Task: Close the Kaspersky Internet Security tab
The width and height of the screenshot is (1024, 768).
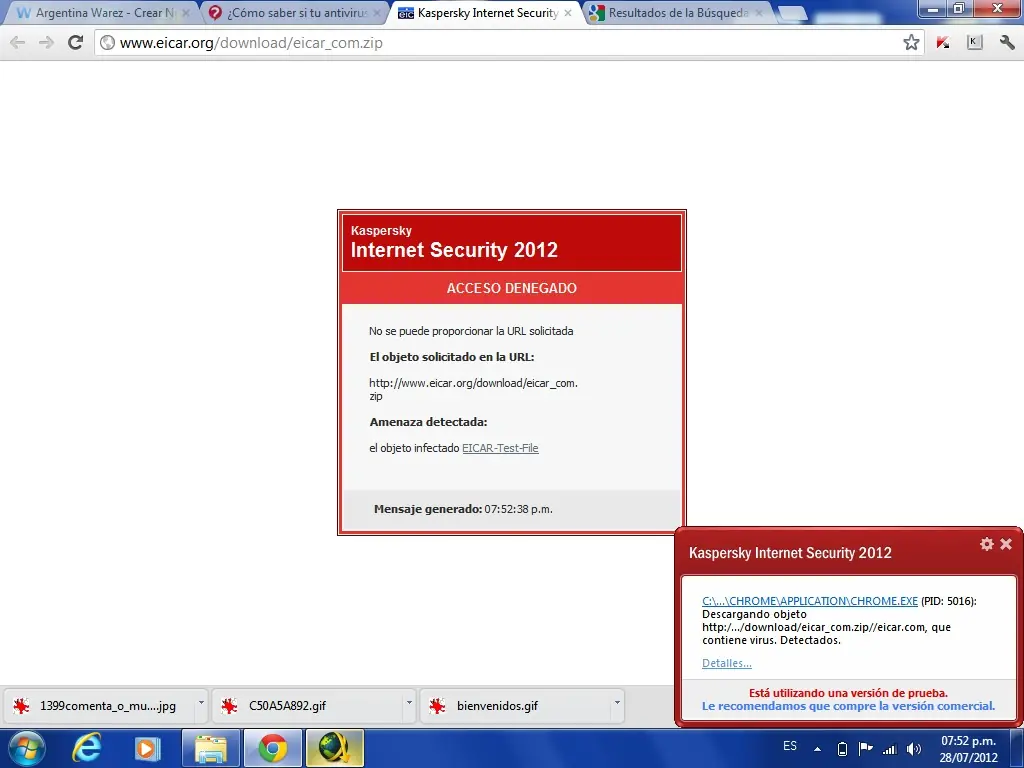Action: [x=568, y=13]
